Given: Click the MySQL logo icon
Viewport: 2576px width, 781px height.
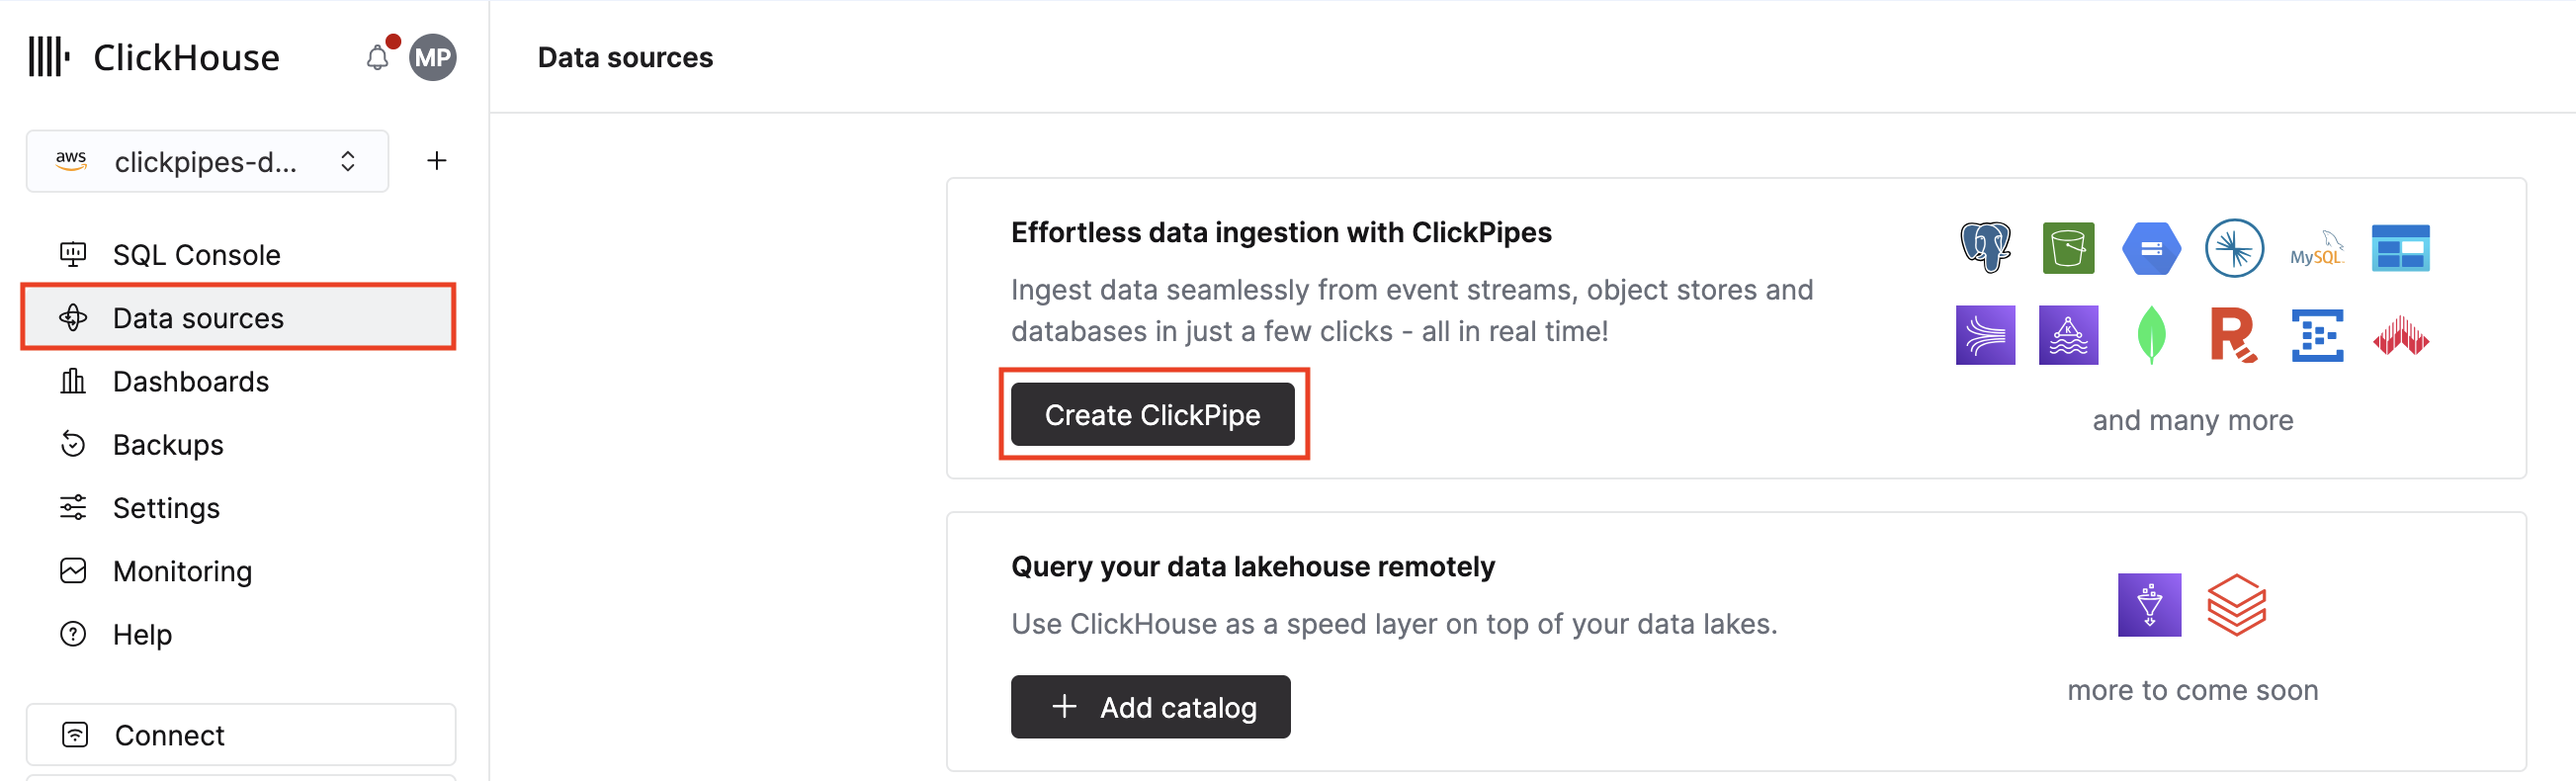Looking at the screenshot, I should coord(2316,248).
